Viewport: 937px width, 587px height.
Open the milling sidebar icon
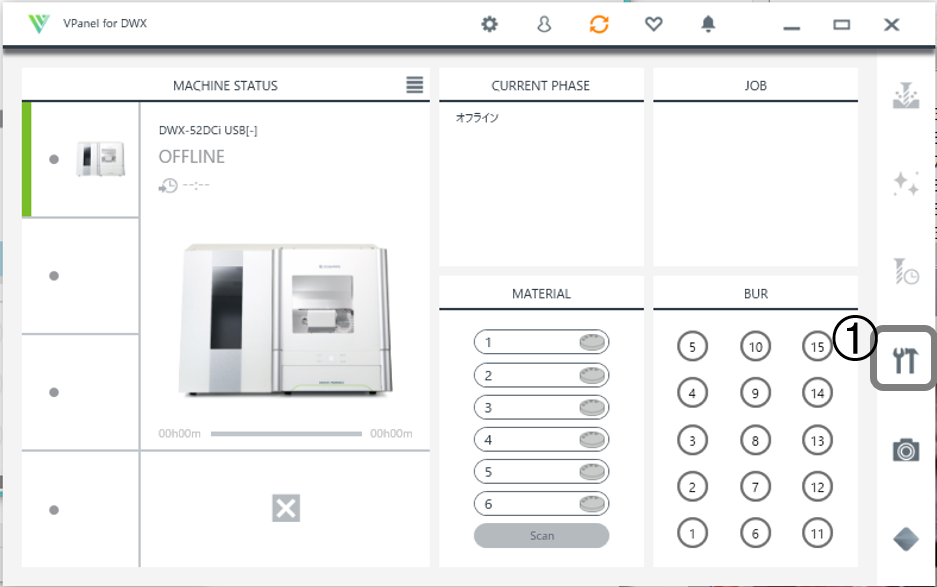click(906, 96)
